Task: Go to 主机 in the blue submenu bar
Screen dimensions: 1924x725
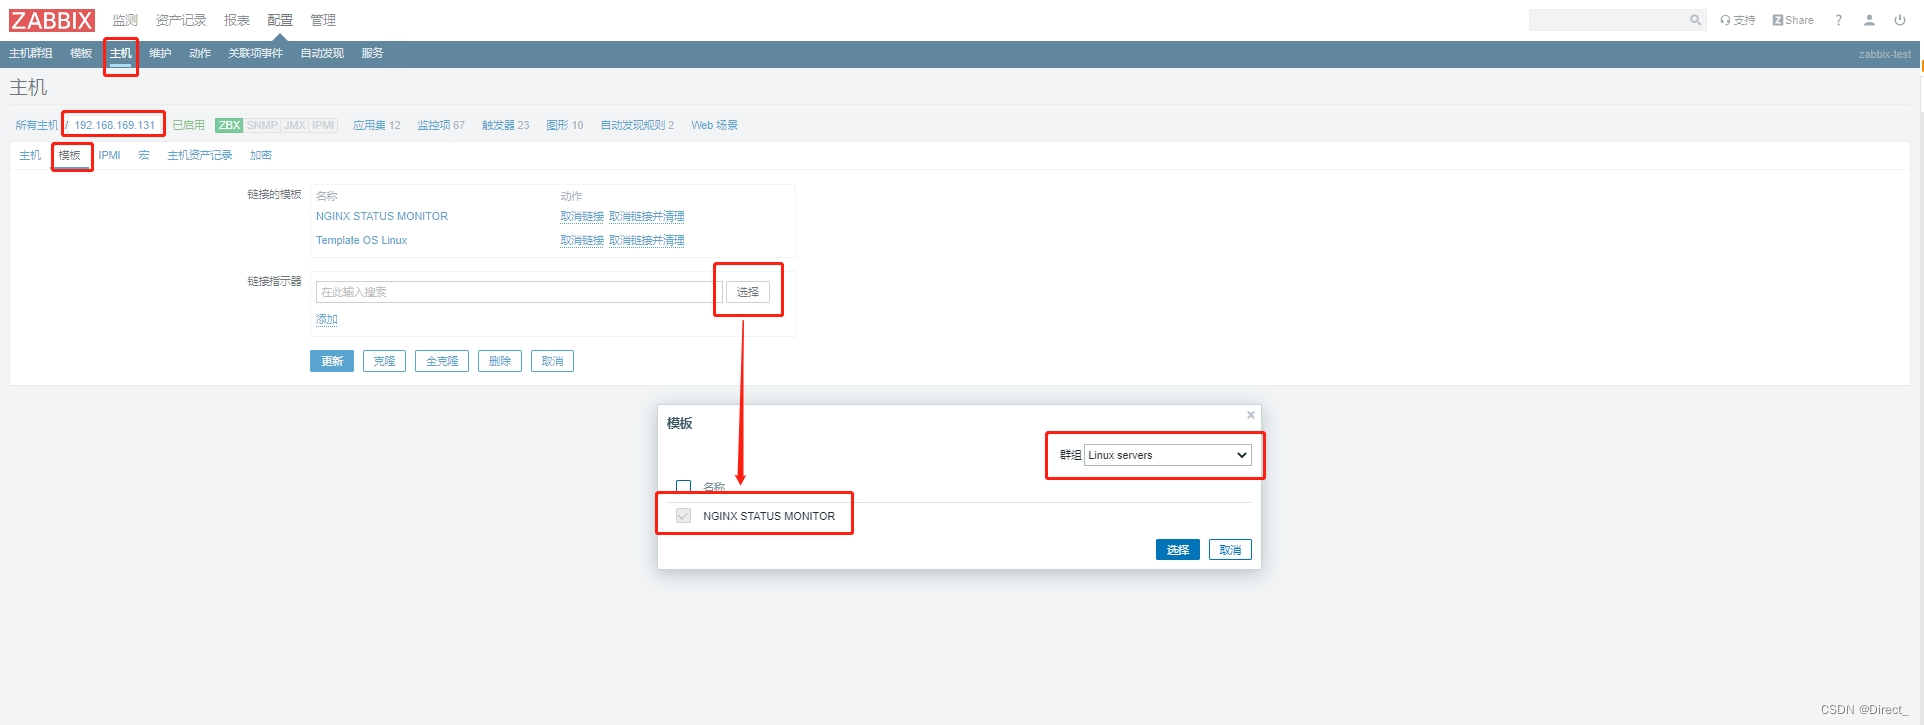Action: (121, 53)
